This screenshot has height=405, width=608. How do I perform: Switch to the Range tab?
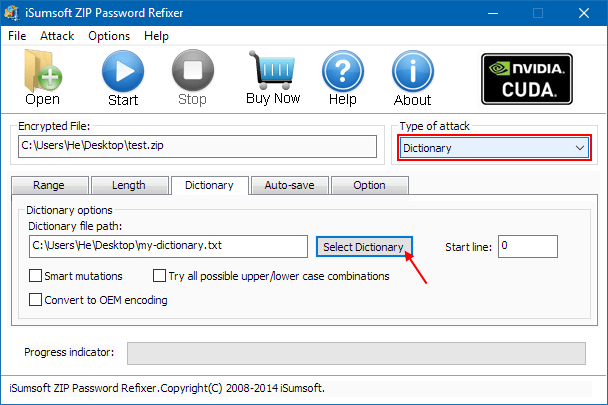pyautogui.click(x=49, y=185)
